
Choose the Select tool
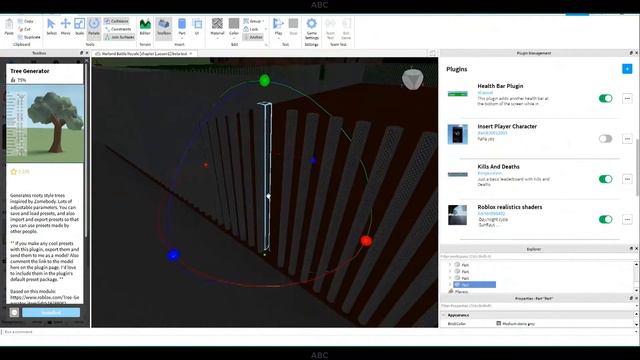pyautogui.click(x=51, y=27)
